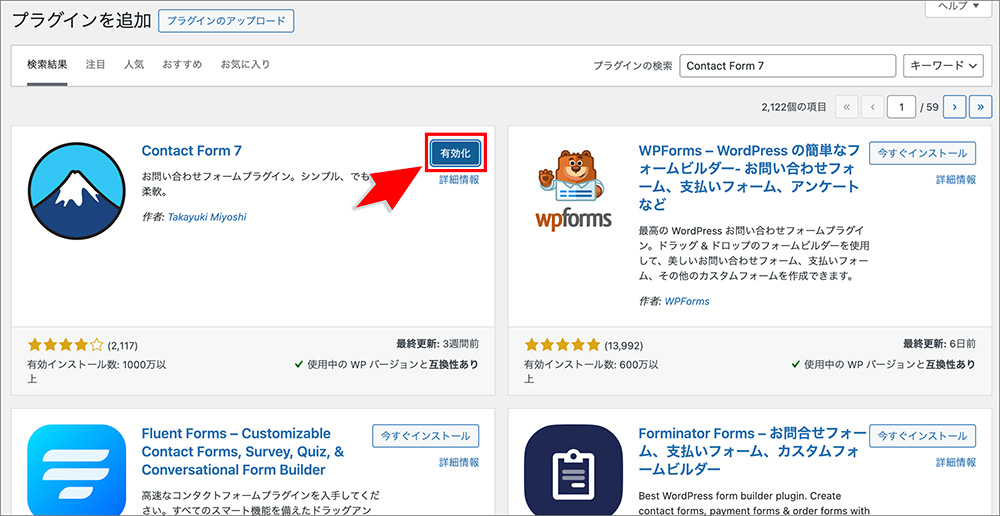Click 最終更新: 6日前 text
This screenshot has height=516, width=1000.
tap(939, 344)
